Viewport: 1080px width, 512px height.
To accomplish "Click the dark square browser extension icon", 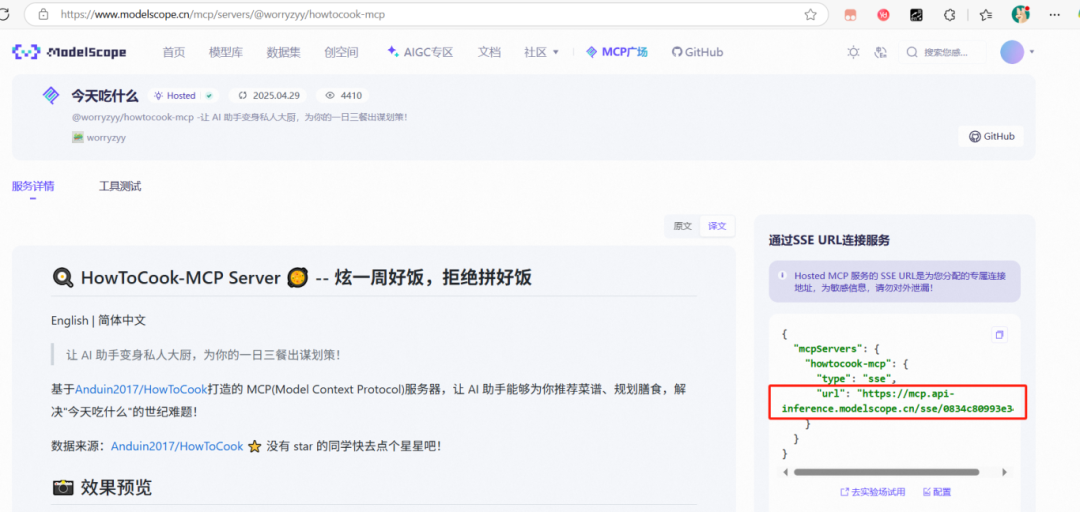I will tap(916, 14).
